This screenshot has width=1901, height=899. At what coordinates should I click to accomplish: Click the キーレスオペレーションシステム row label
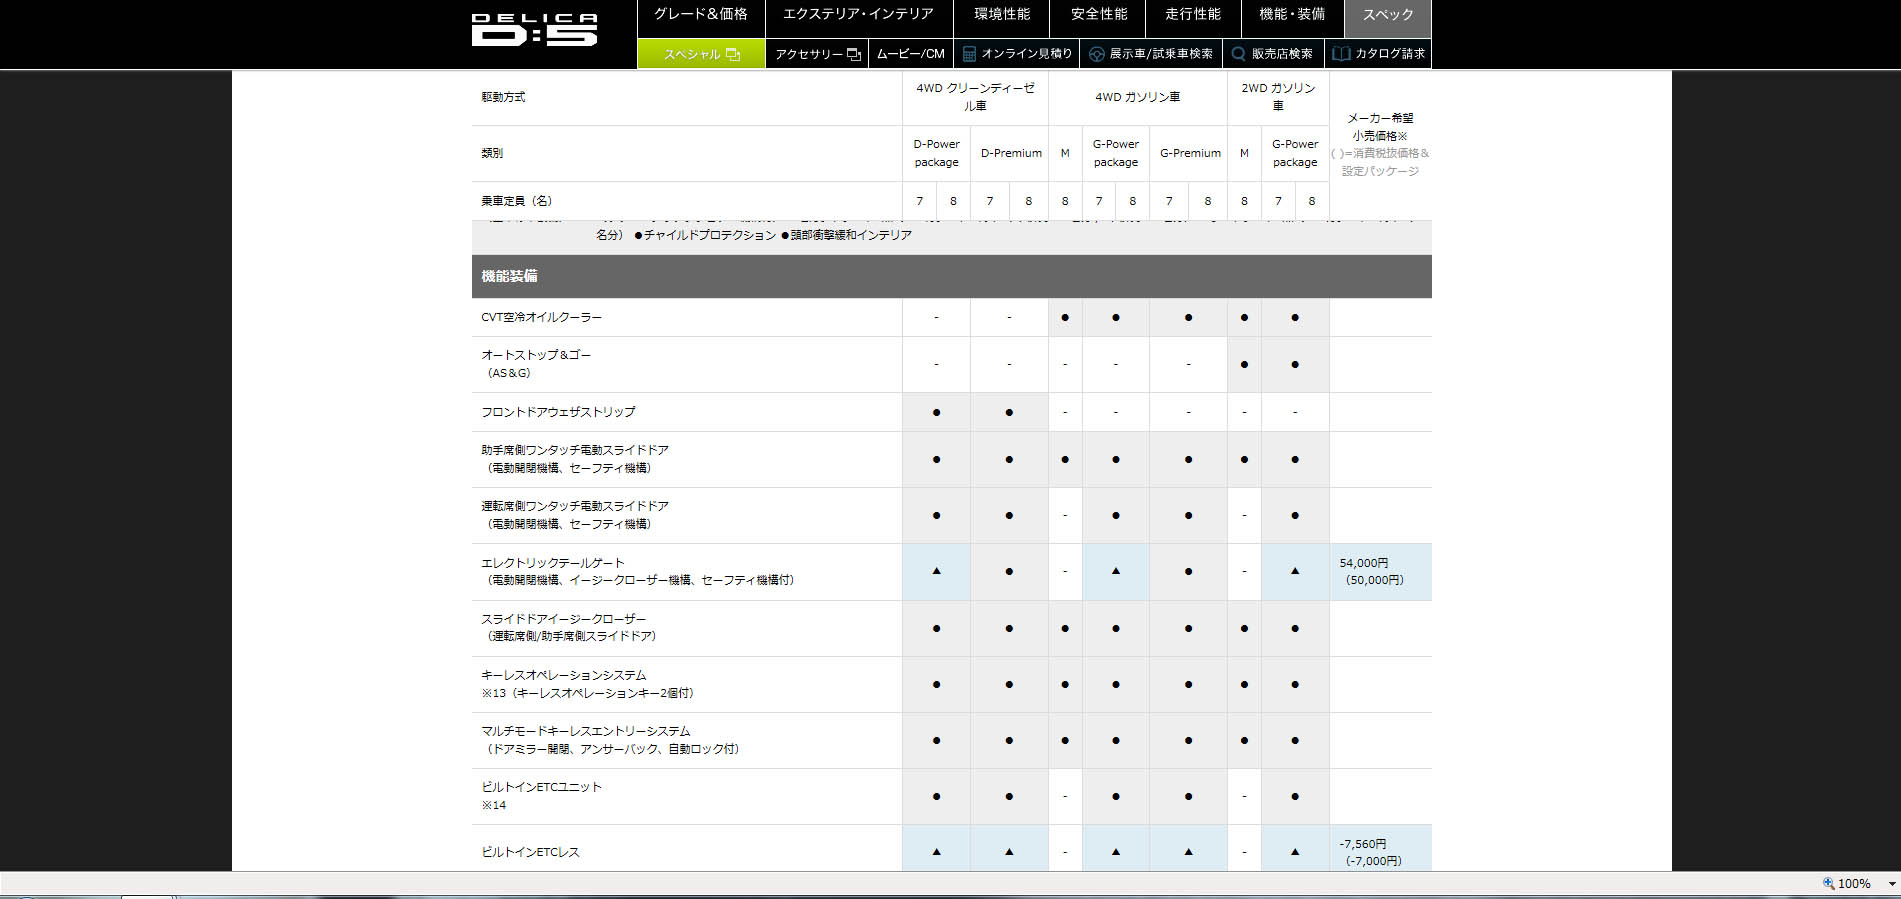(588, 684)
